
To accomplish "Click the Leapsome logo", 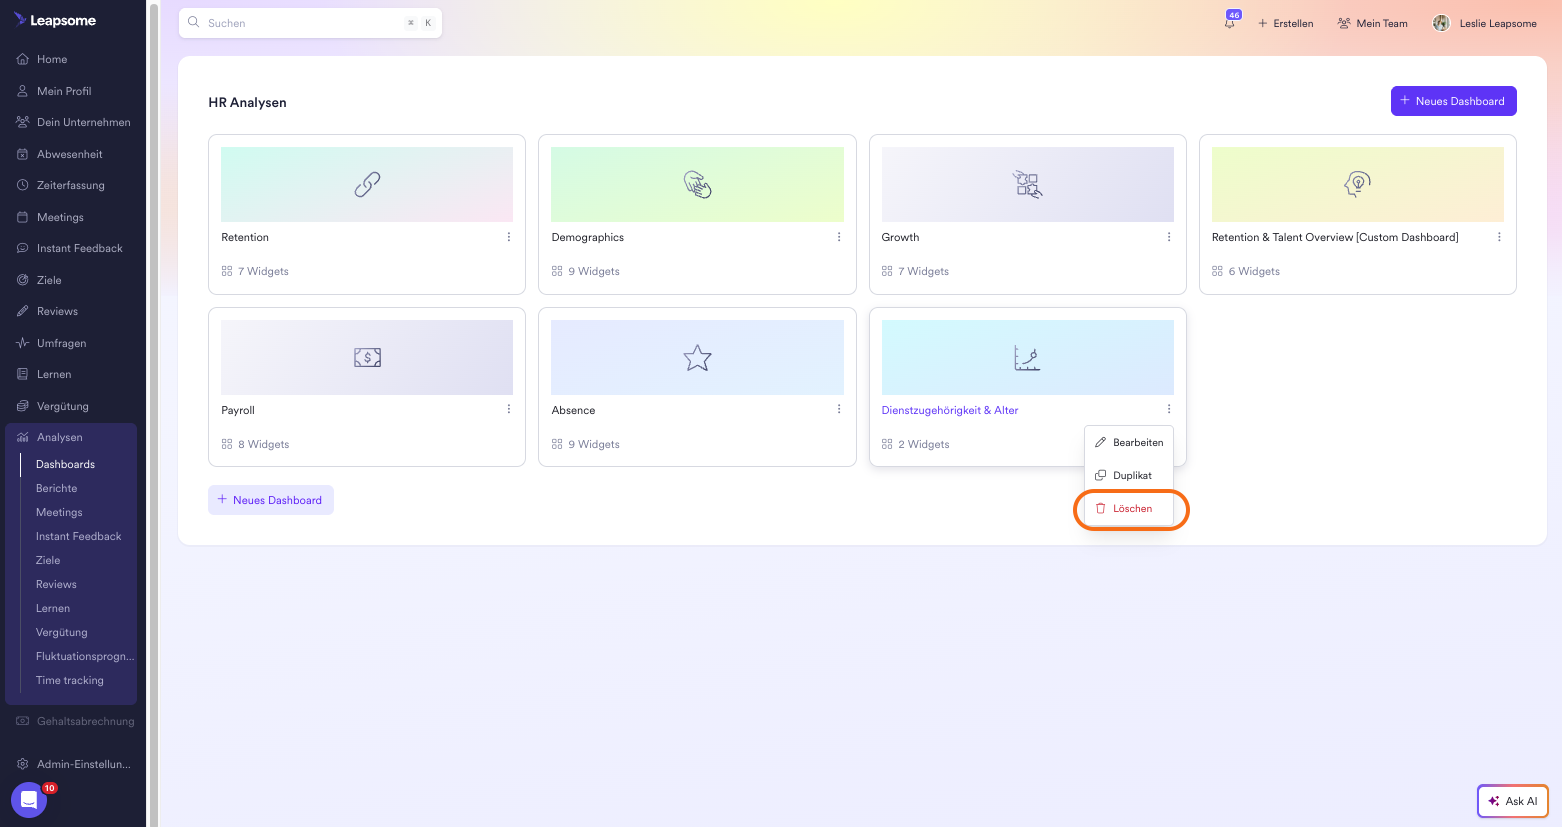I will click(x=56, y=20).
